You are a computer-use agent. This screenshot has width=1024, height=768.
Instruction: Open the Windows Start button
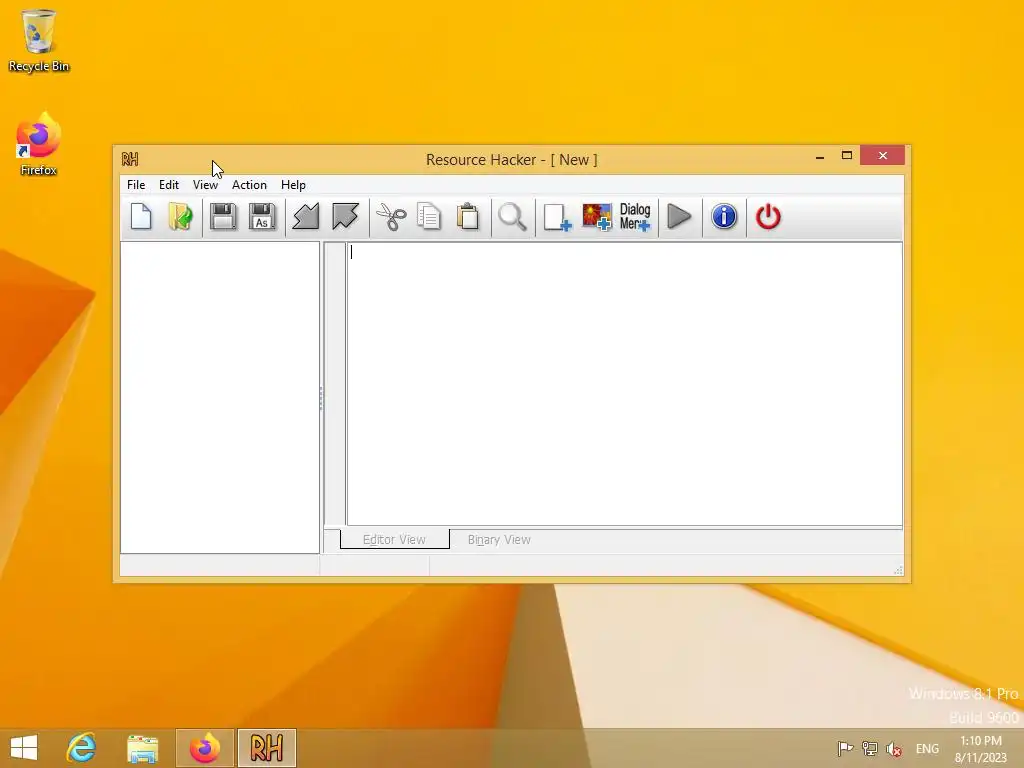[24, 748]
